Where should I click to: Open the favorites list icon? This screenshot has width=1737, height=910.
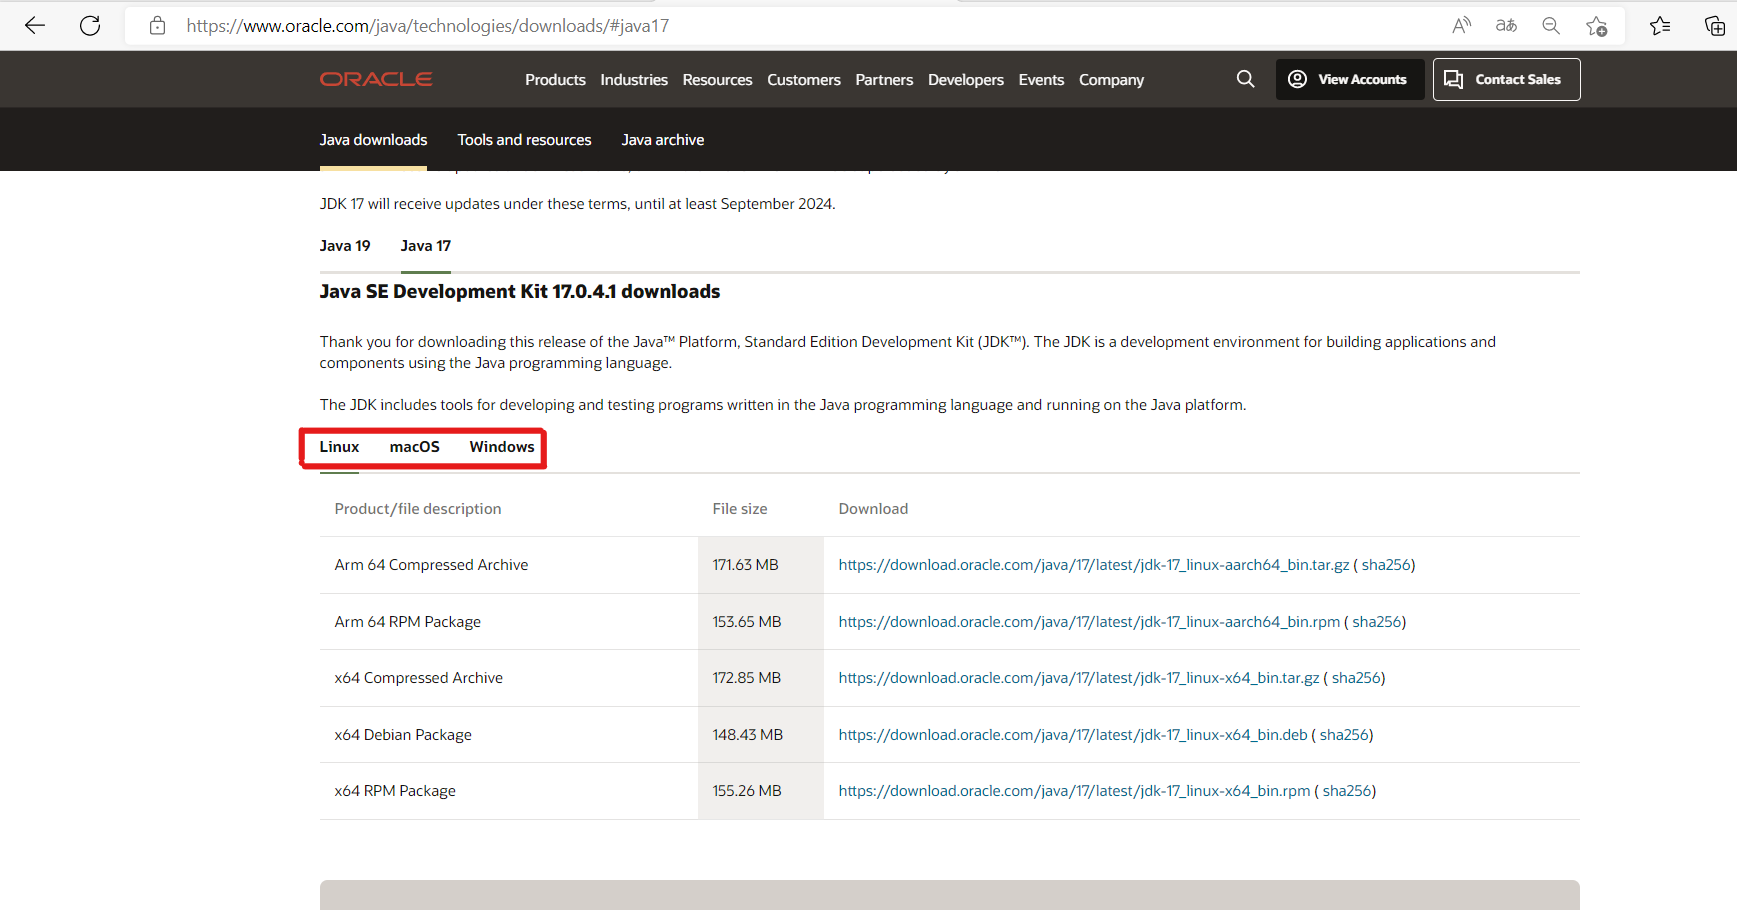1660,26
